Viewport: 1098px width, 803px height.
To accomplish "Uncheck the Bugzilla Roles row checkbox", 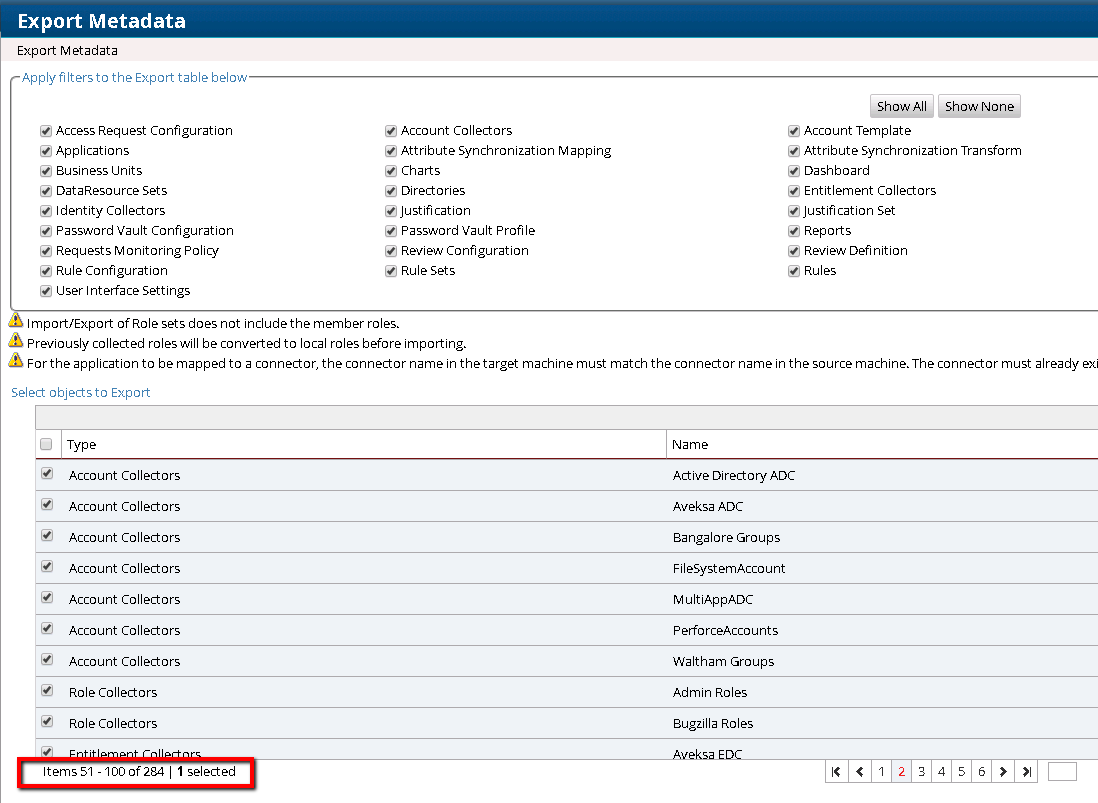I will (47, 722).
